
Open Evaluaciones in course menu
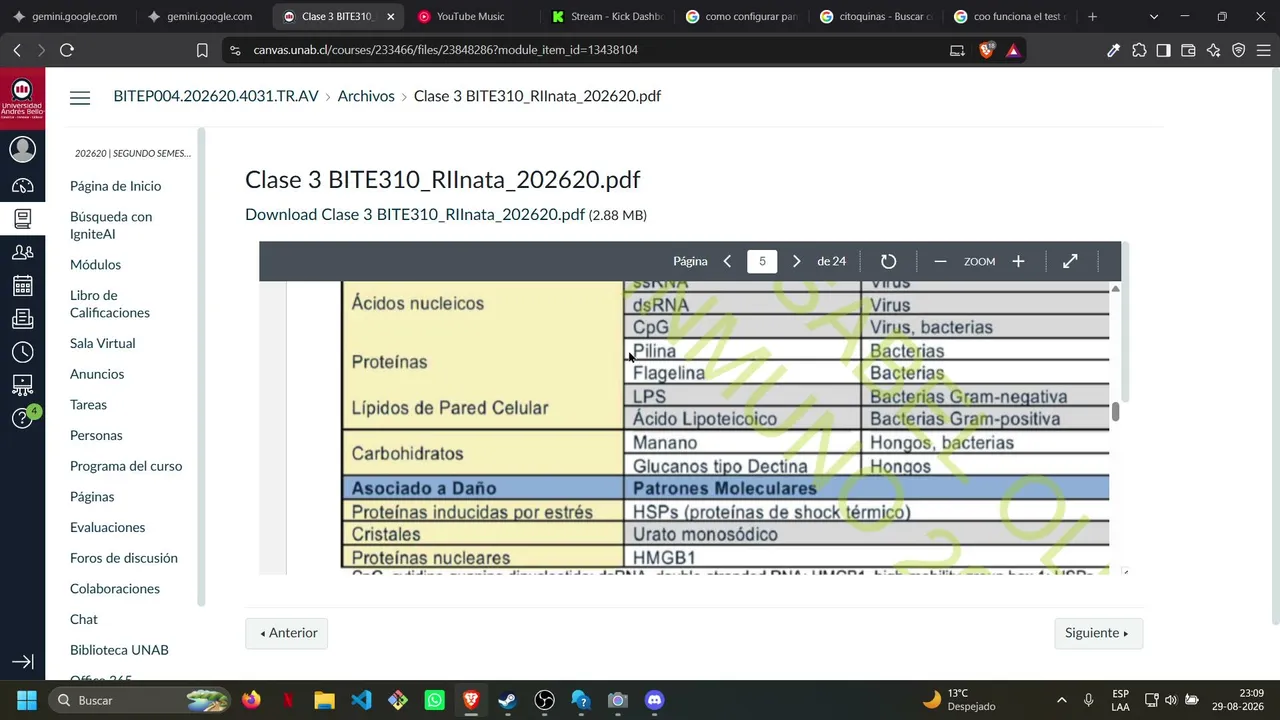107,528
